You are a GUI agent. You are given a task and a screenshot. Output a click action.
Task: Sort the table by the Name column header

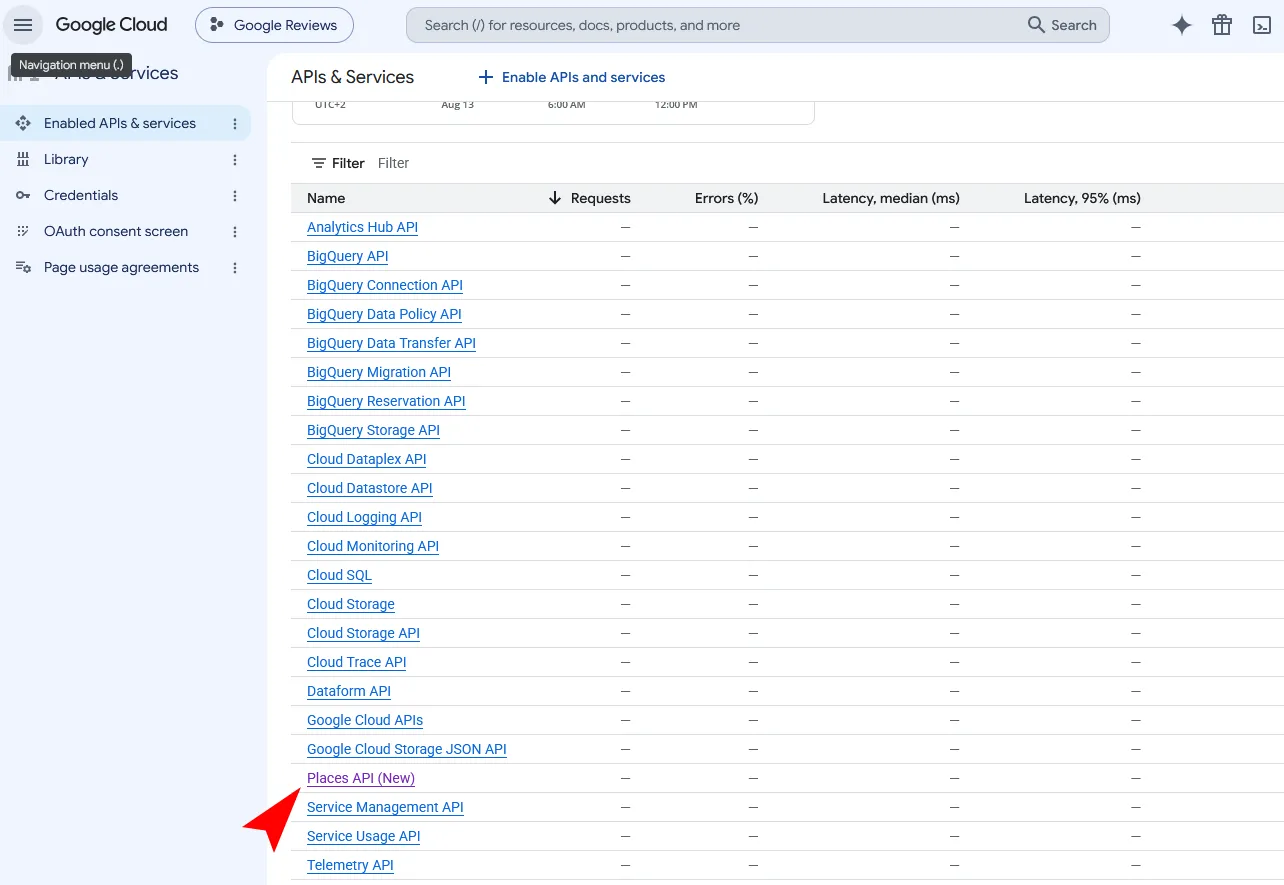[326, 198]
